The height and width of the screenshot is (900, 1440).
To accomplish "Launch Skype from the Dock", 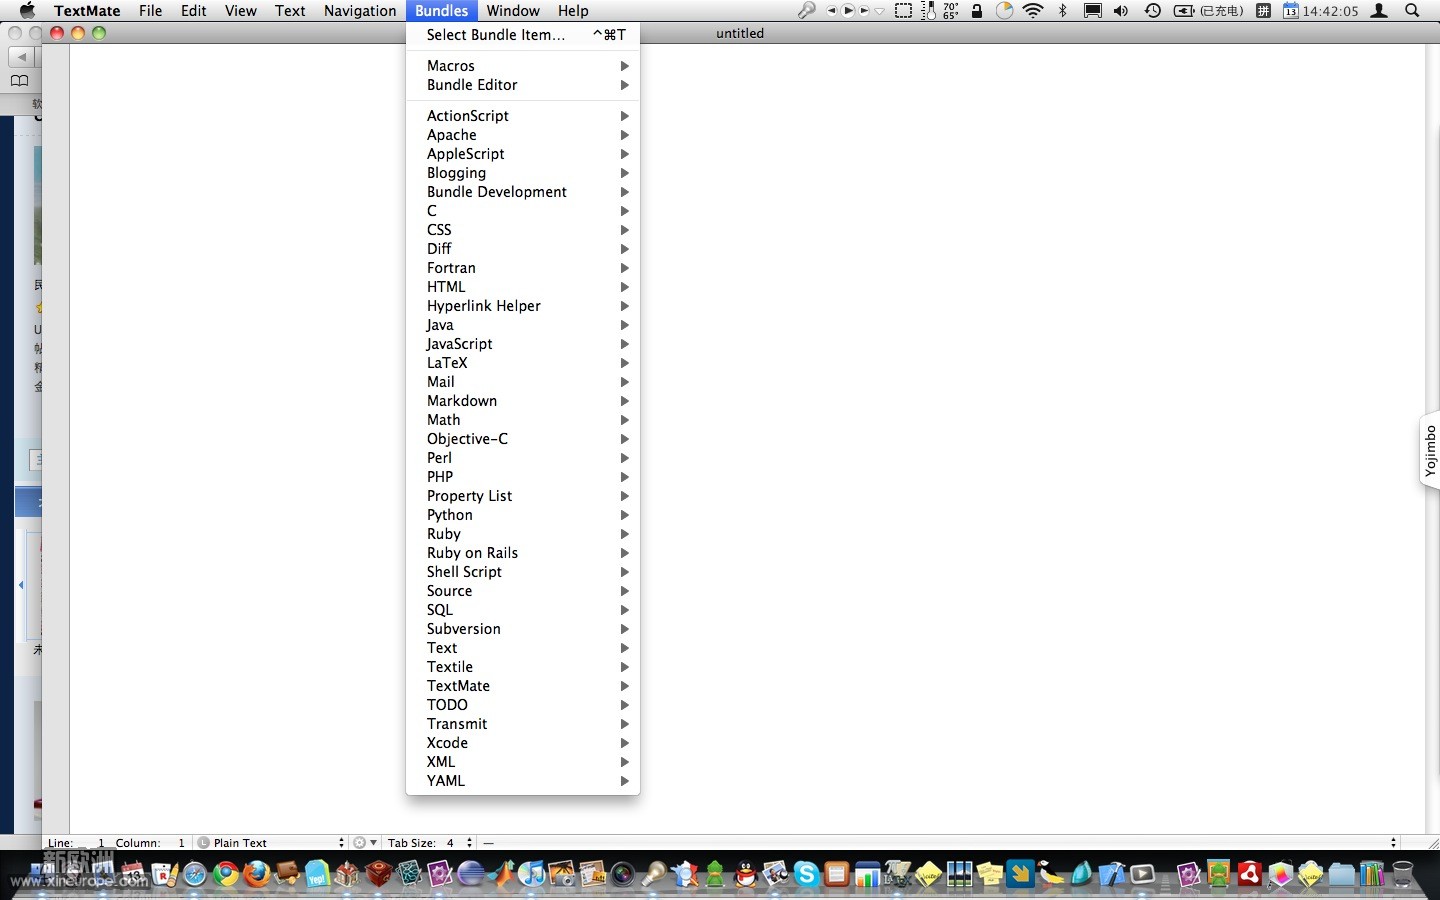I will tap(807, 874).
